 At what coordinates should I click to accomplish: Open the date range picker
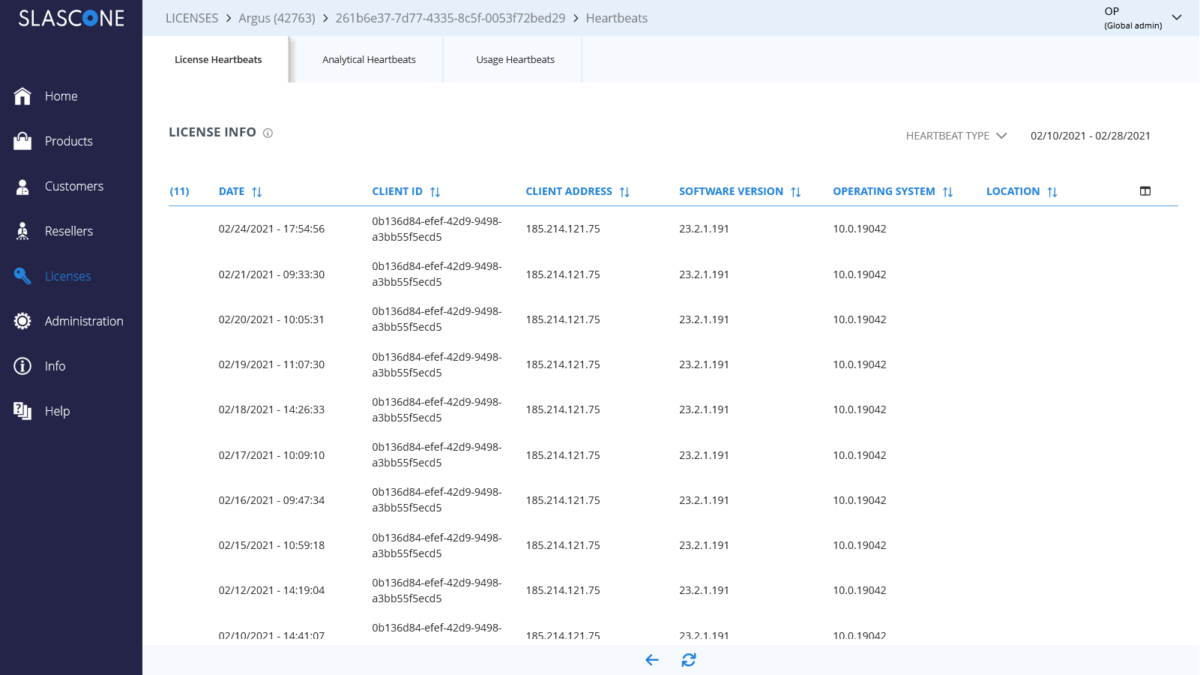1090,136
